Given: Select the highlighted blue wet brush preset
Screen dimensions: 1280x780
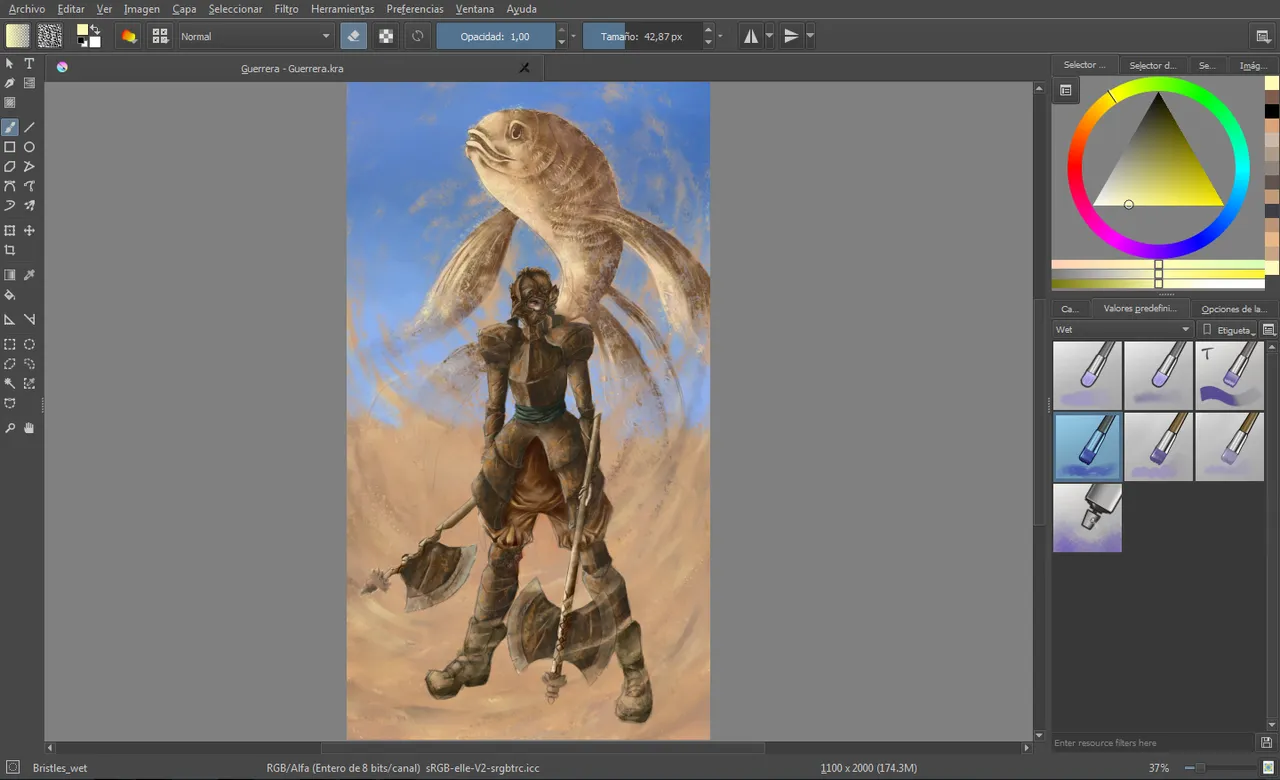Looking at the screenshot, I should click(1087, 446).
